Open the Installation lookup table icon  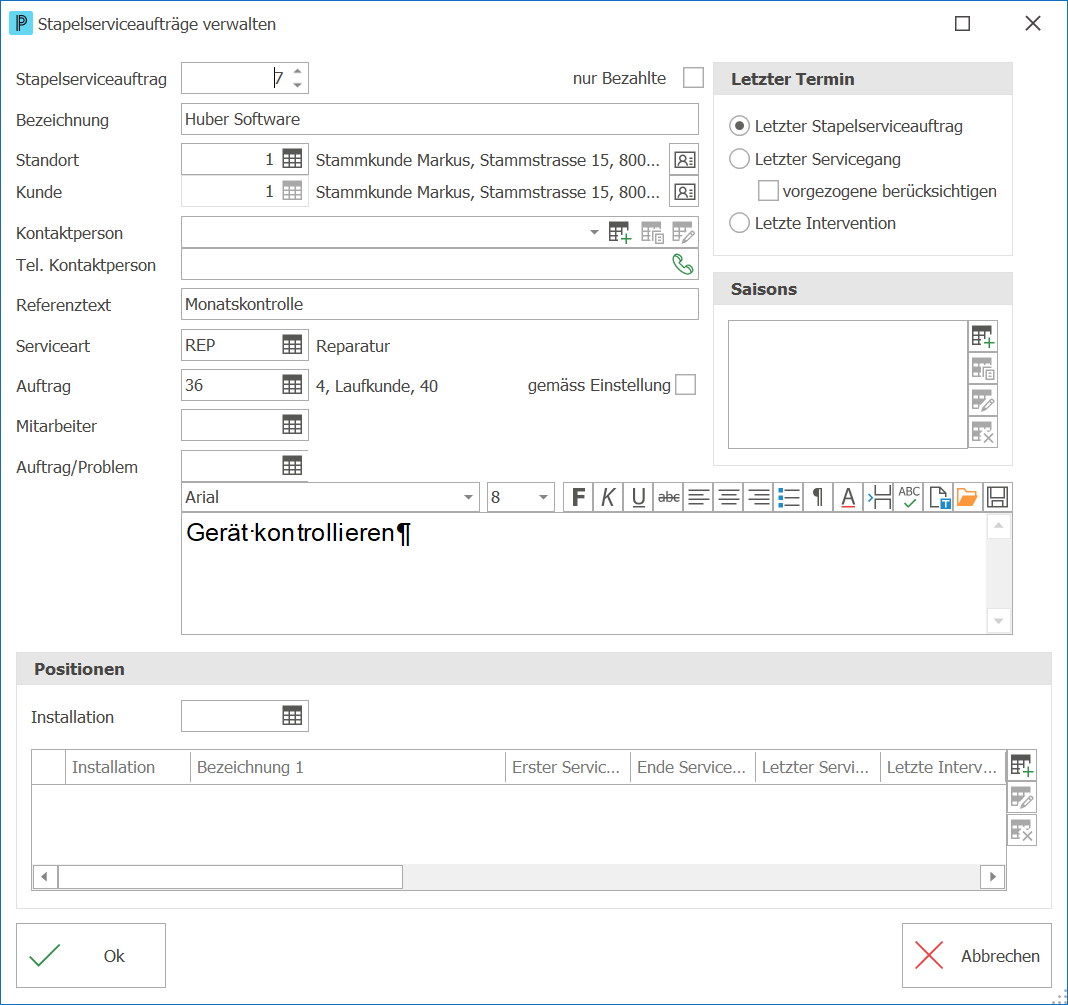click(x=292, y=716)
